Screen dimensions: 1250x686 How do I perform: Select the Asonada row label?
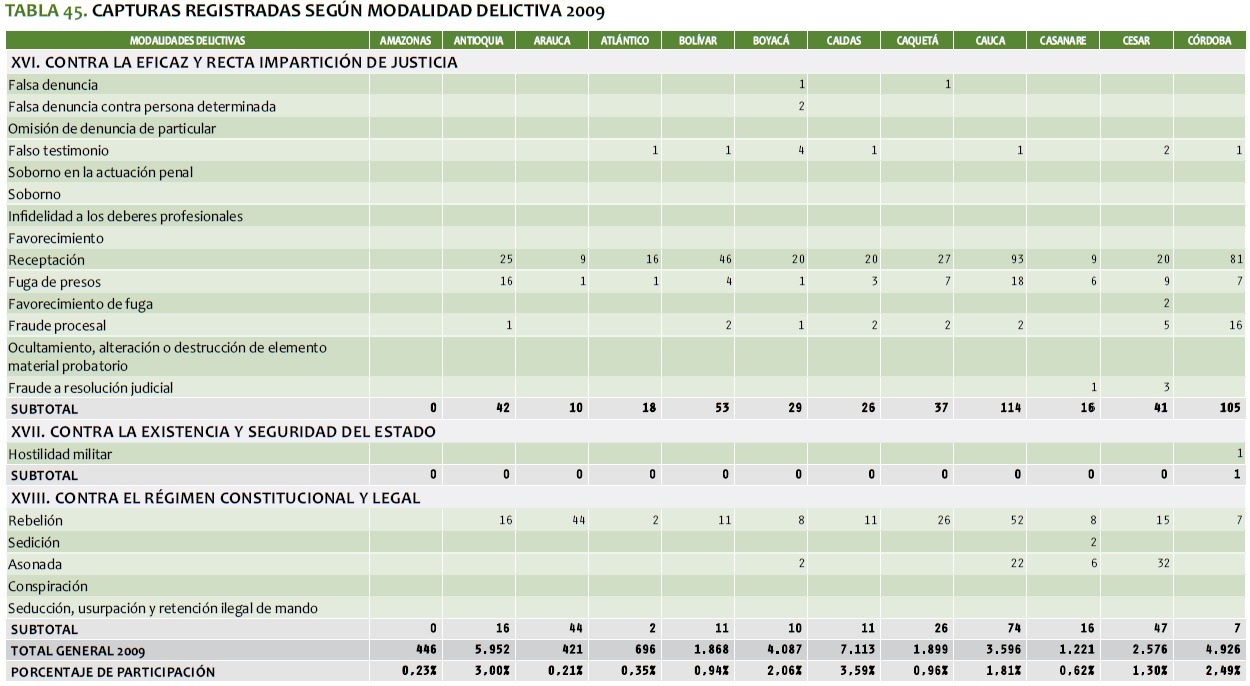[34, 565]
